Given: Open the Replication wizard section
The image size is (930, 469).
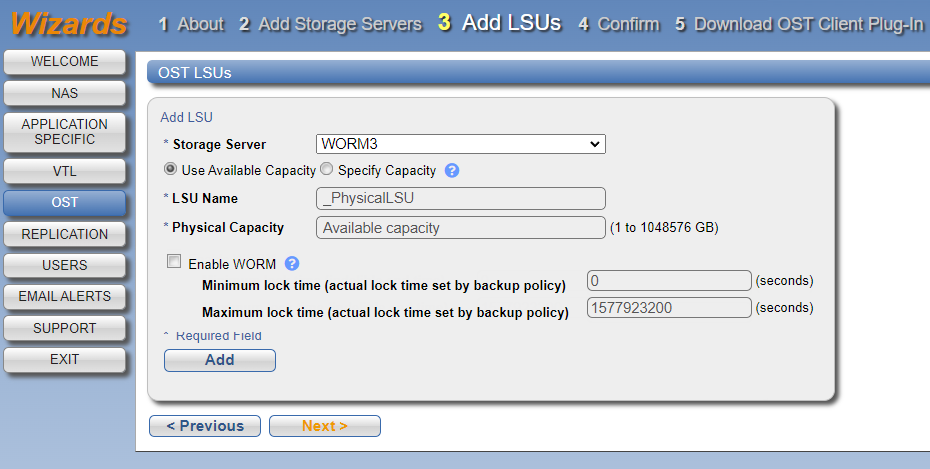Looking at the screenshot, I should click(x=65, y=234).
